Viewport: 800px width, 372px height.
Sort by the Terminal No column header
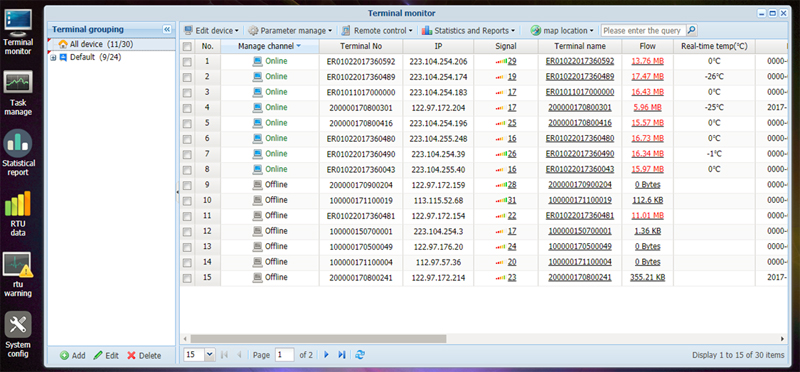pos(361,46)
